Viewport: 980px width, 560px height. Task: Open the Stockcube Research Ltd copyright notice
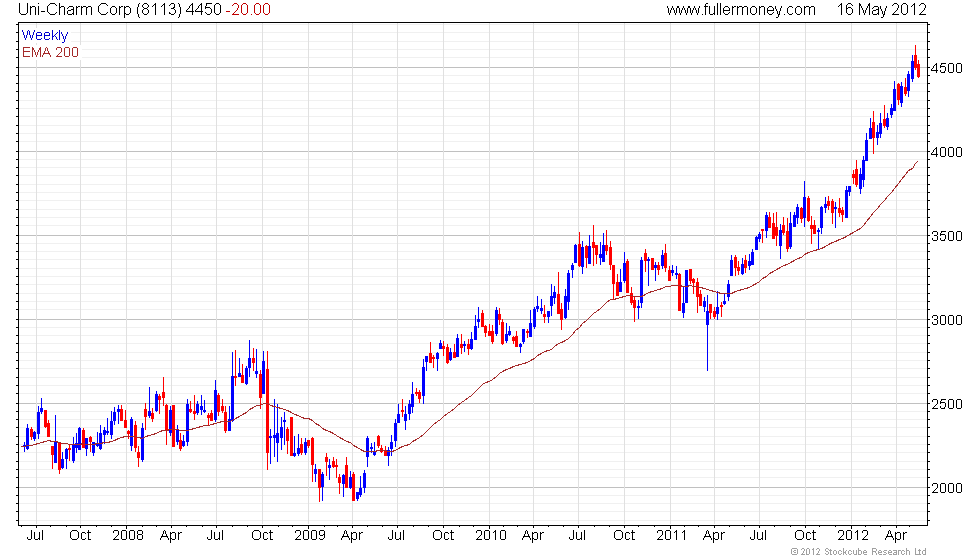tap(860, 552)
